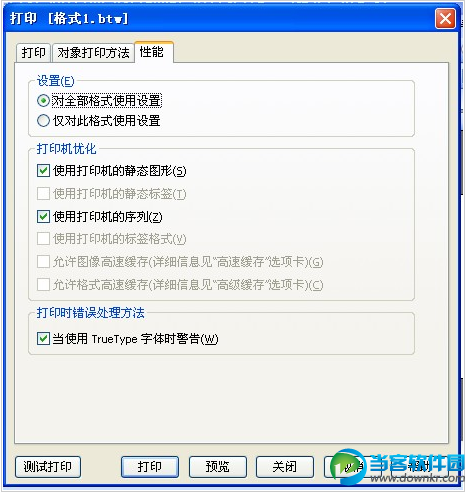The height and width of the screenshot is (492, 466).
Task: Enable 允许图像高速缓存 checkbox (G)
Action: coord(43,262)
